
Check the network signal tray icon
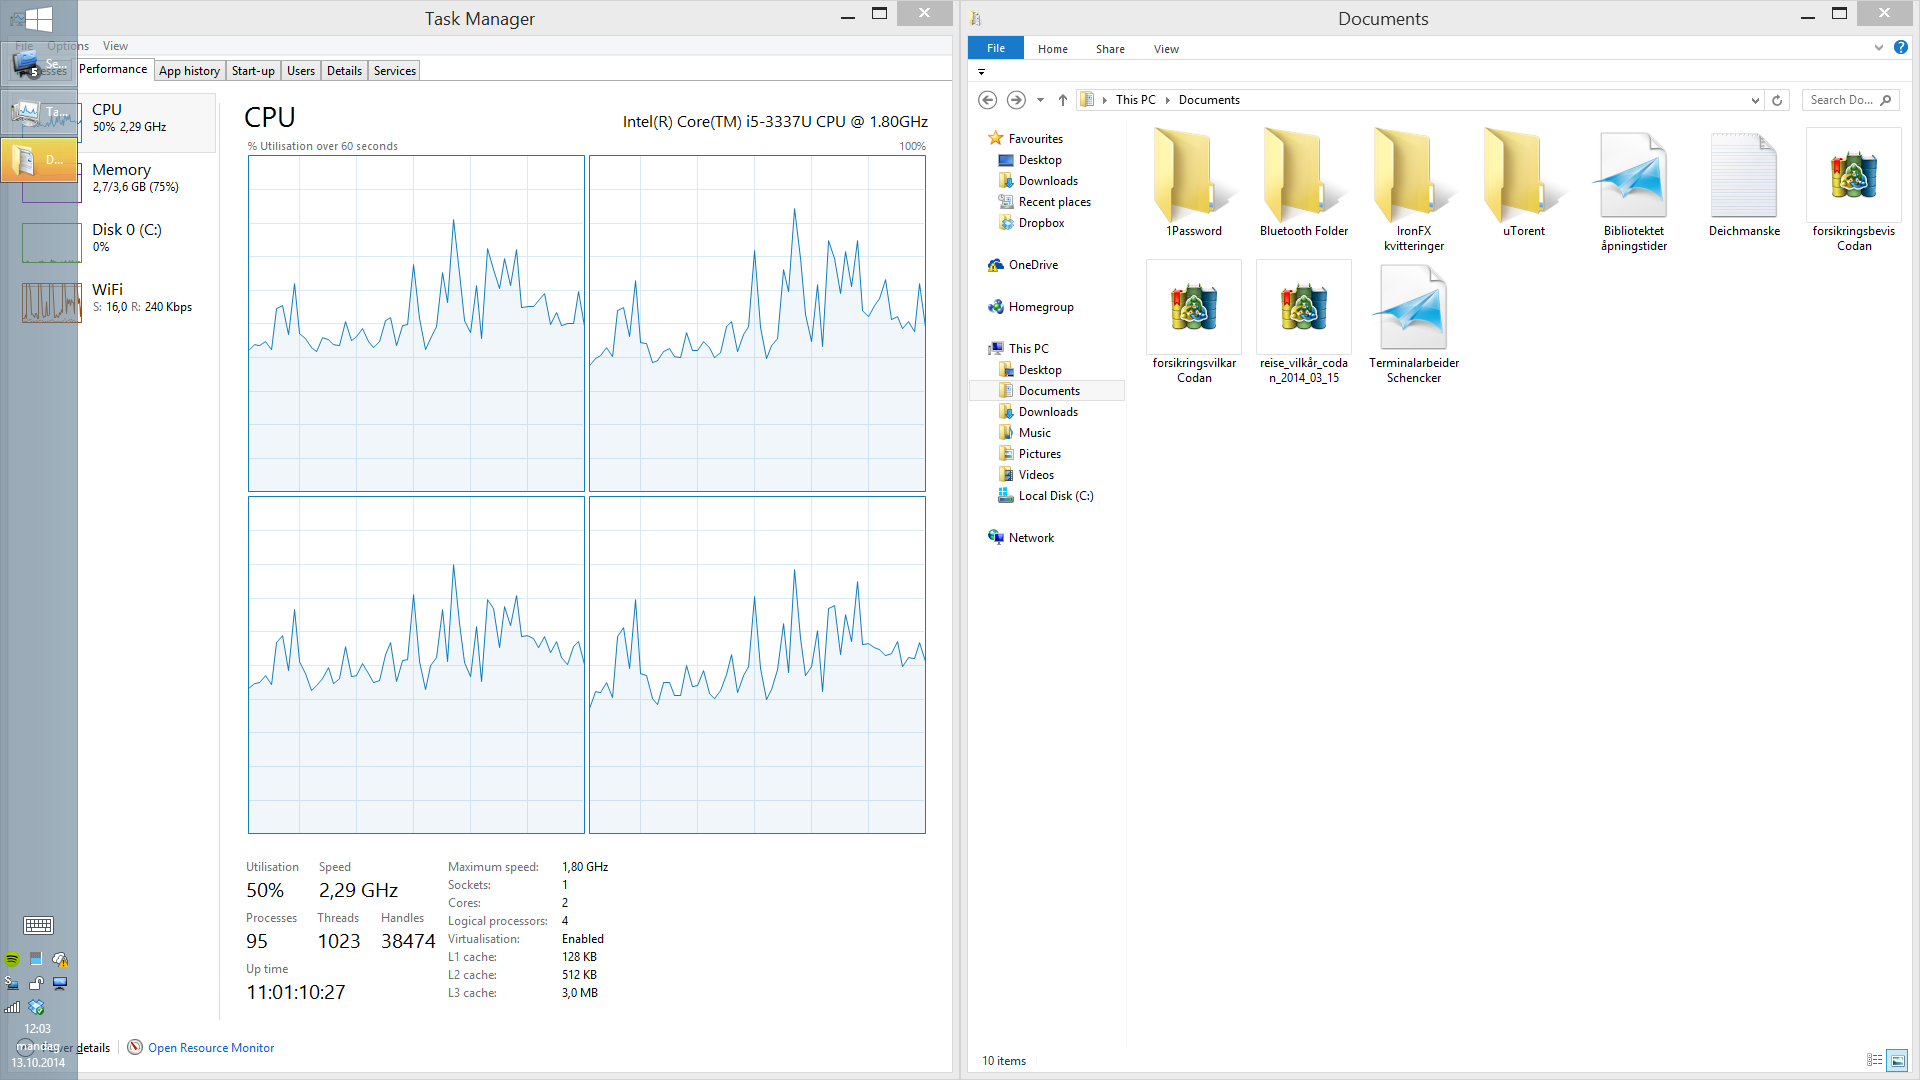[x=11, y=1007]
